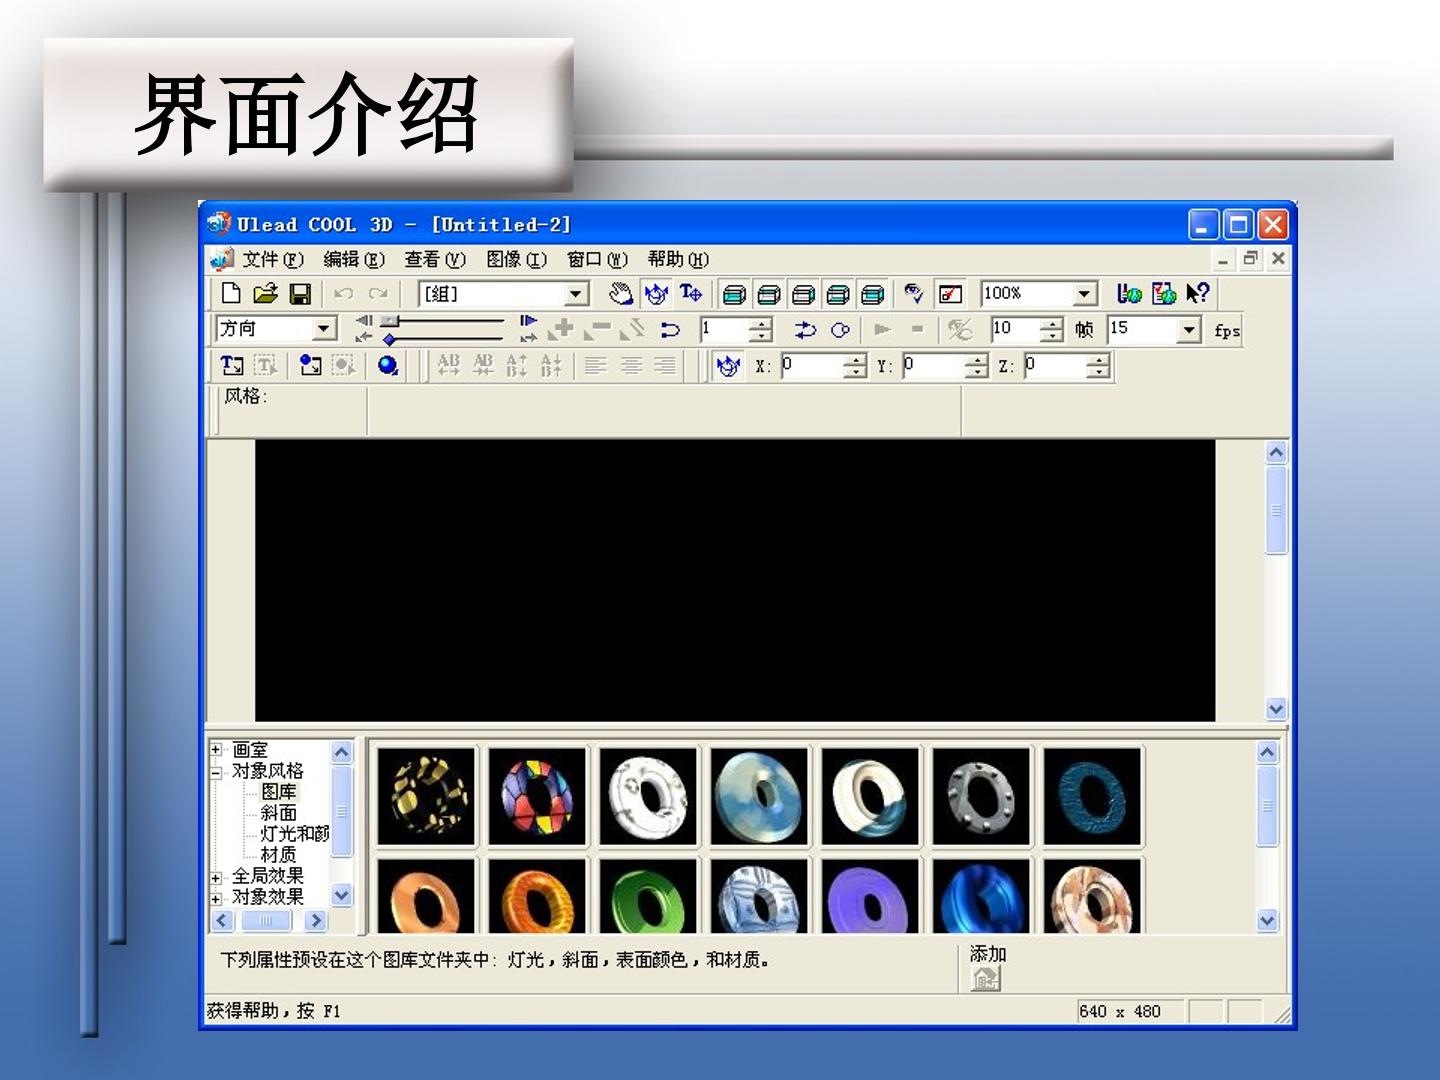Click the rotate icon next to the X field
The width and height of the screenshot is (1440, 1080).
(x=728, y=366)
